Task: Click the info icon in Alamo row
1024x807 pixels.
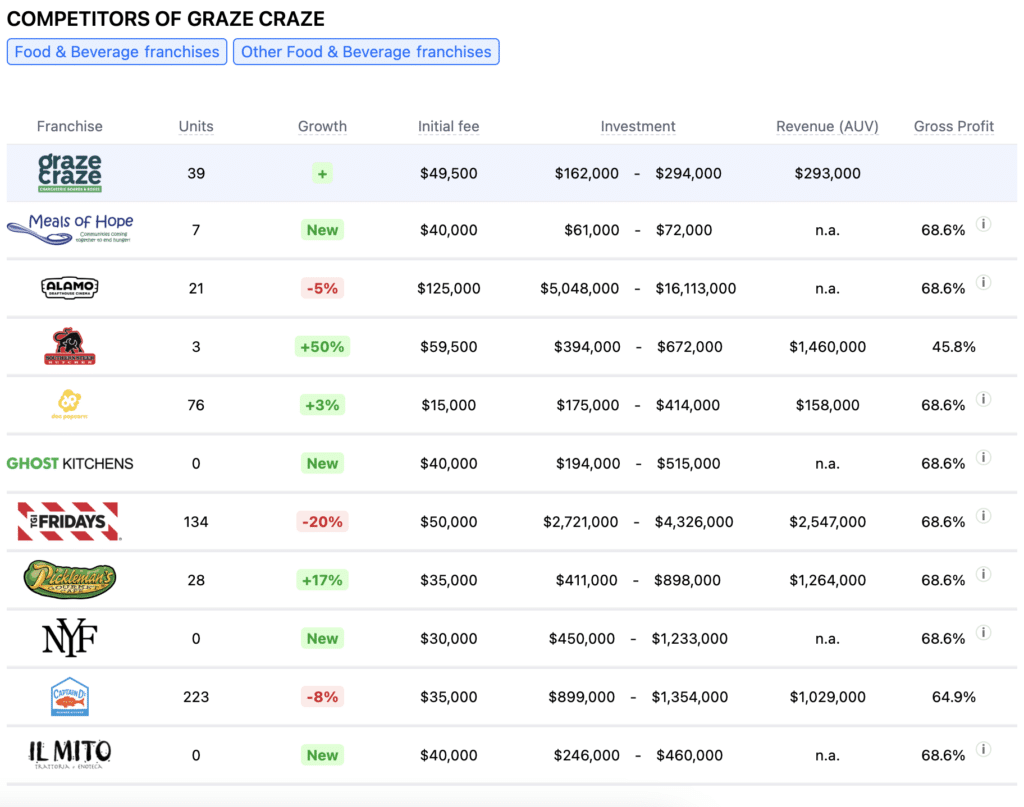Action: tap(984, 282)
